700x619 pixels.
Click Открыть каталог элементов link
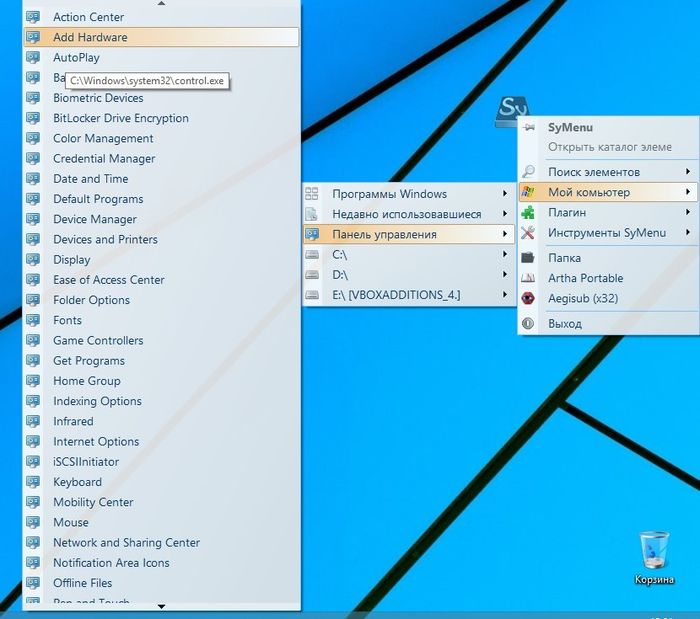[x=609, y=147]
